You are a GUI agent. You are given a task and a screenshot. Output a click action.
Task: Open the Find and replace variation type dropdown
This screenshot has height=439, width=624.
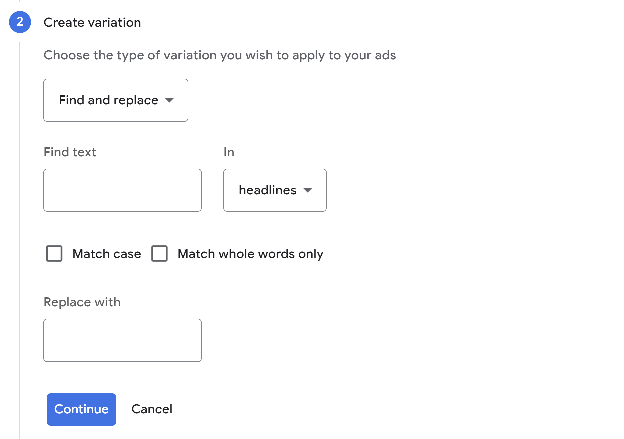(x=116, y=100)
